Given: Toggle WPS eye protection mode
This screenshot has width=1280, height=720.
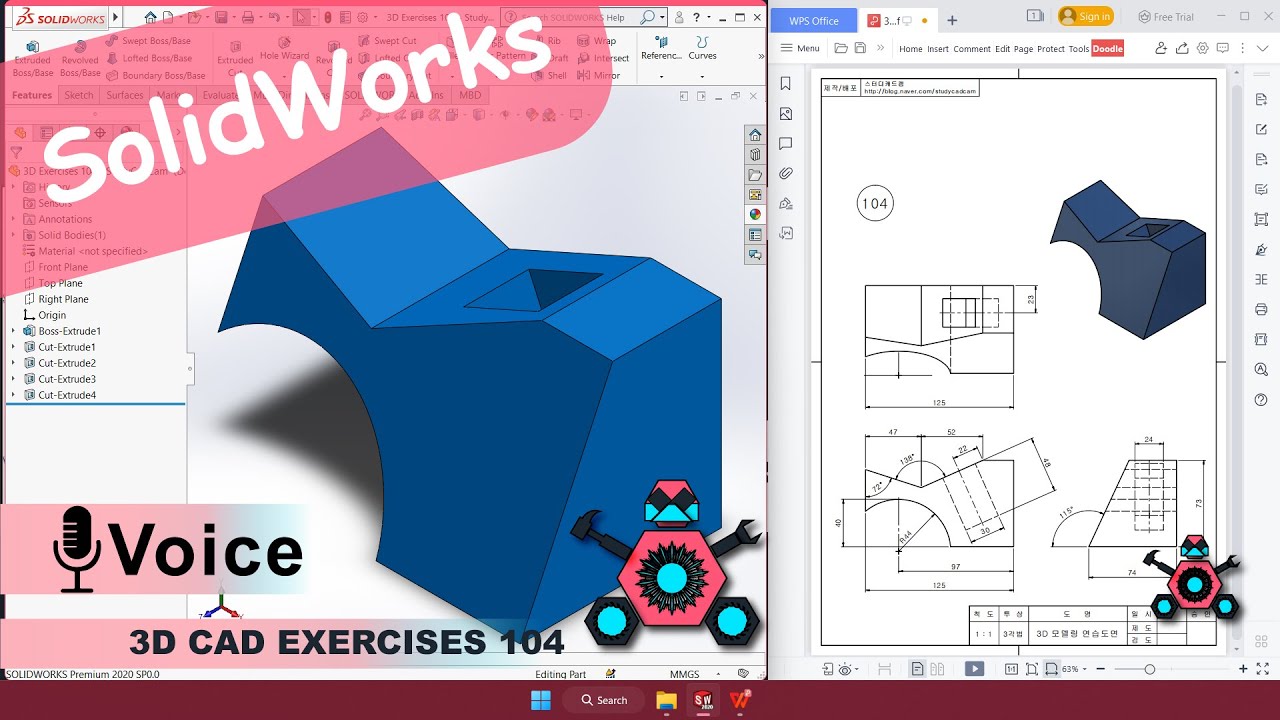Looking at the screenshot, I should pos(846,669).
